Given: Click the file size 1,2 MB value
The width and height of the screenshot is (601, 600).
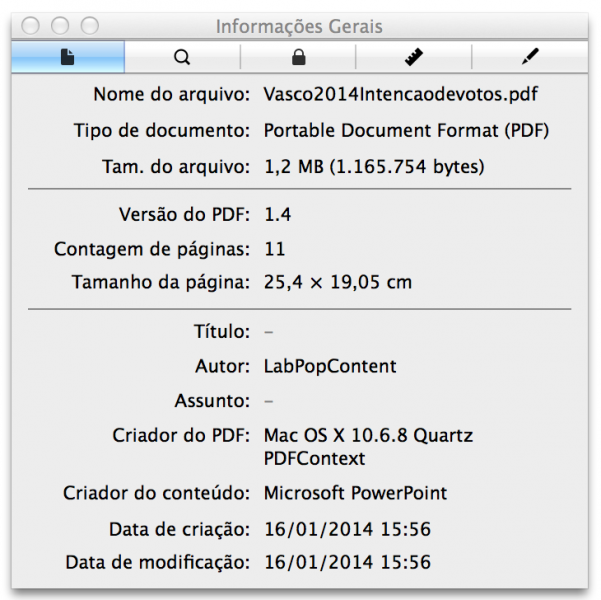Looking at the screenshot, I should click(373, 167).
